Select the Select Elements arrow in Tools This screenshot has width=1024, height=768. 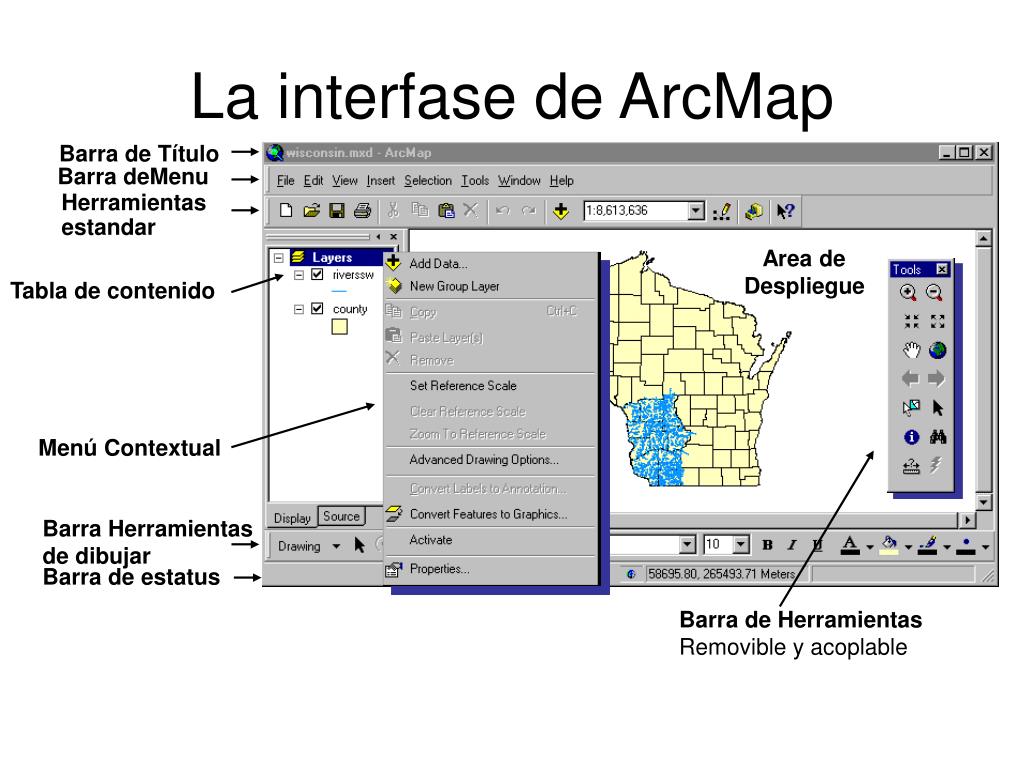(x=938, y=408)
